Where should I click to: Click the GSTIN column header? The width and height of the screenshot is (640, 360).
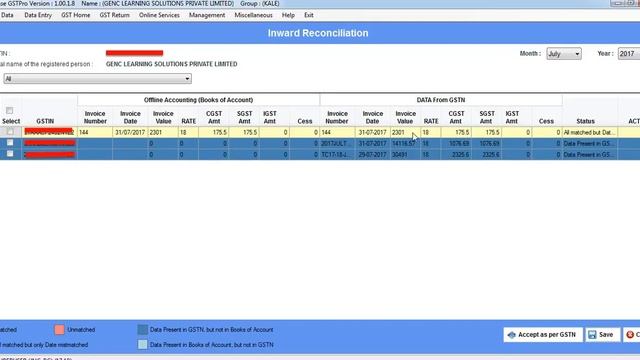pyautogui.click(x=45, y=121)
